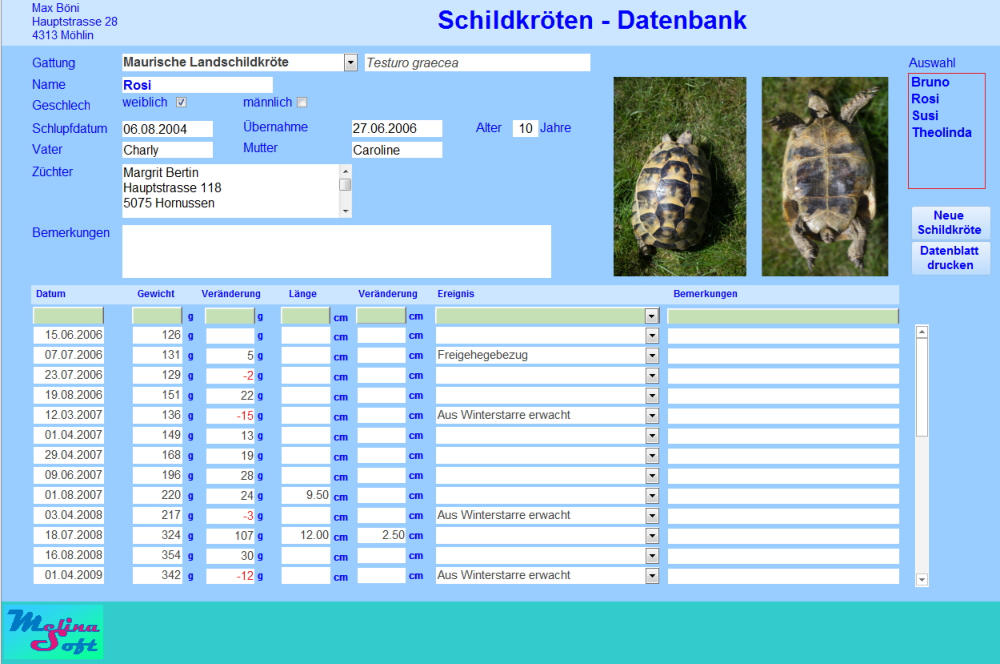1000x664 pixels.
Task: Click the Datum column header
Action: 50,294
